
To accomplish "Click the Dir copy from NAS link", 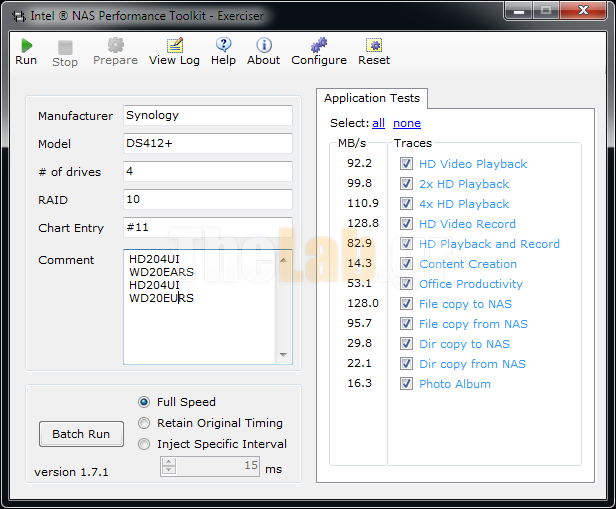I will pyautogui.click(x=472, y=364).
